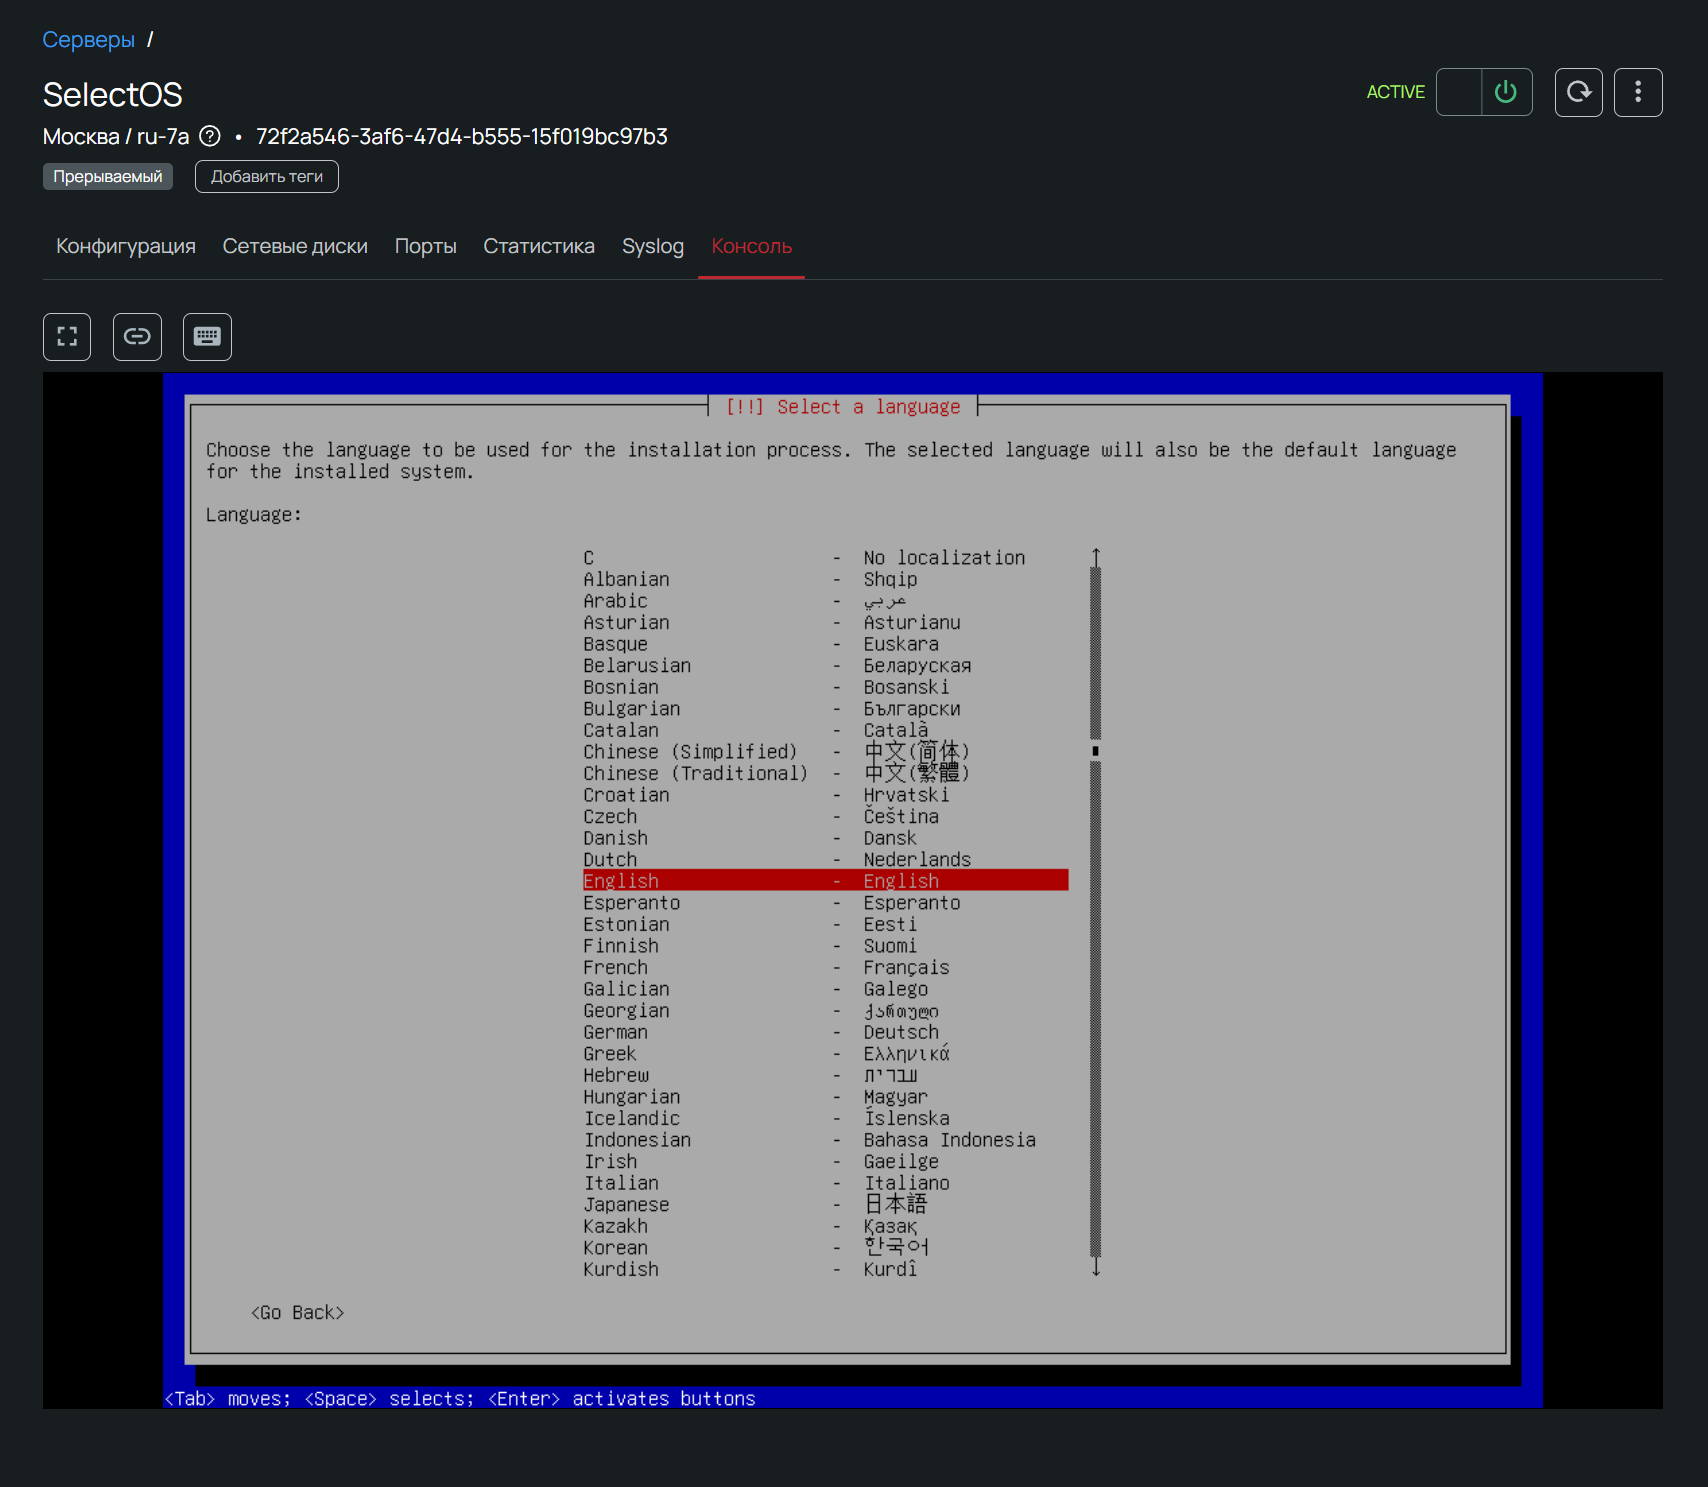The width and height of the screenshot is (1708, 1487).
Task: Click the green power icon
Action: pyautogui.click(x=1505, y=92)
